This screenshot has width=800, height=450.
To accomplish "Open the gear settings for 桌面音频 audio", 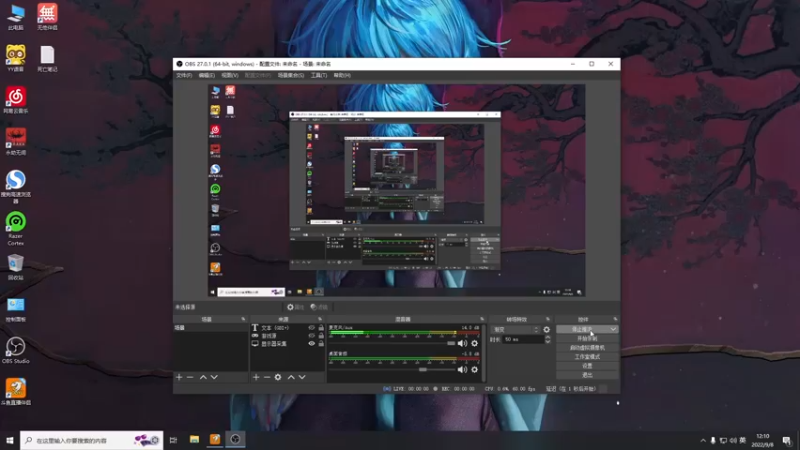I will [x=474, y=369].
